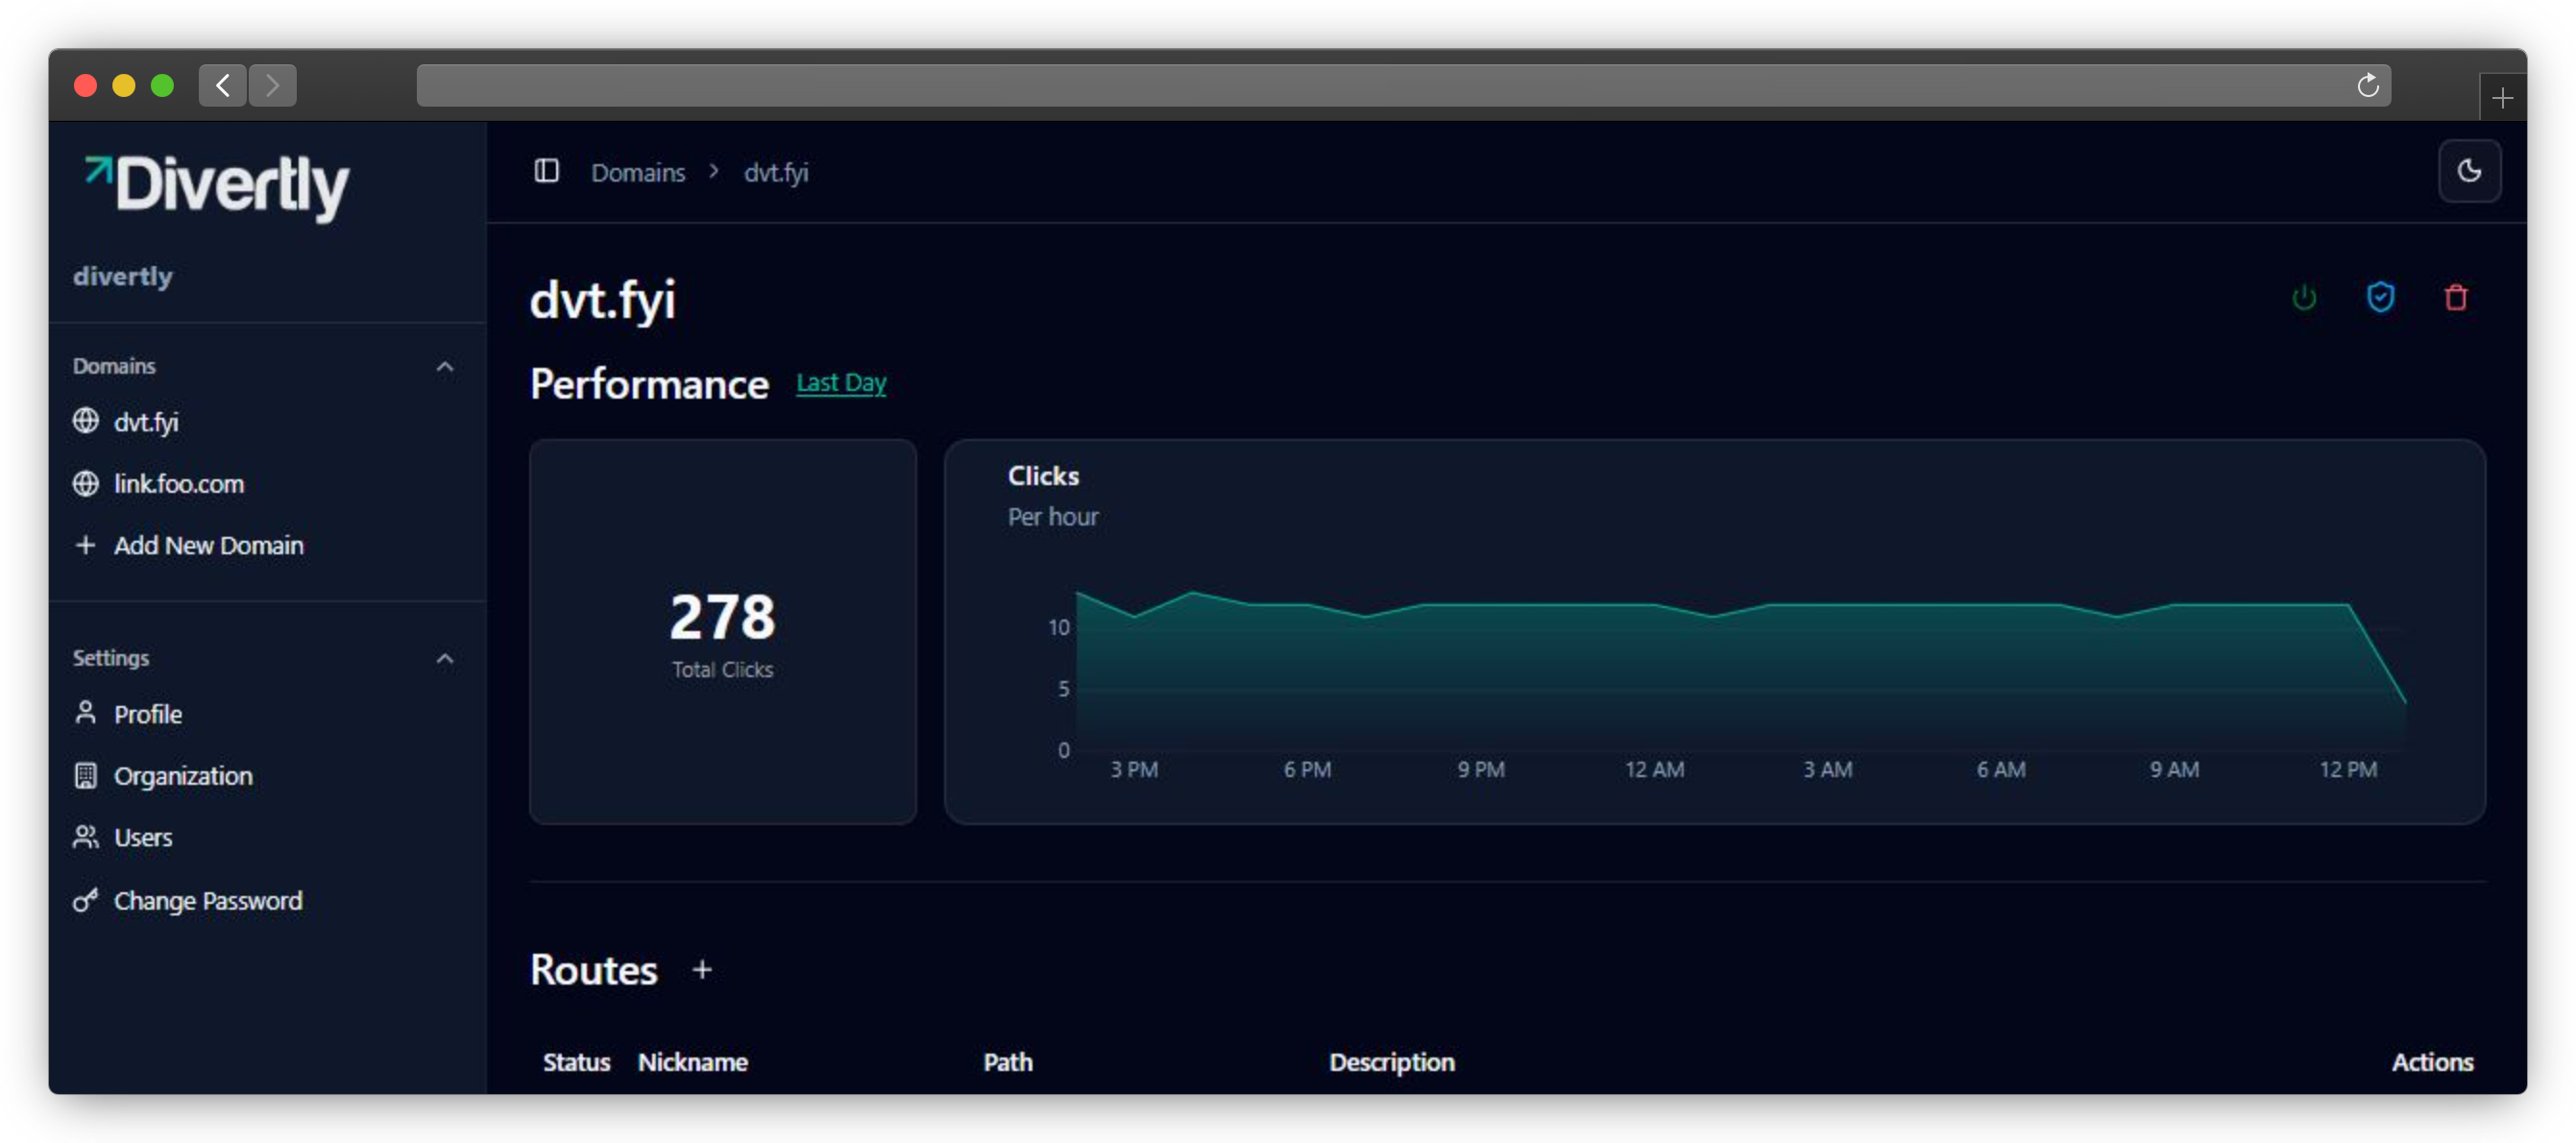Image resolution: width=2576 pixels, height=1143 pixels.
Task: Click Add New Domain
Action: click(208, 545)
